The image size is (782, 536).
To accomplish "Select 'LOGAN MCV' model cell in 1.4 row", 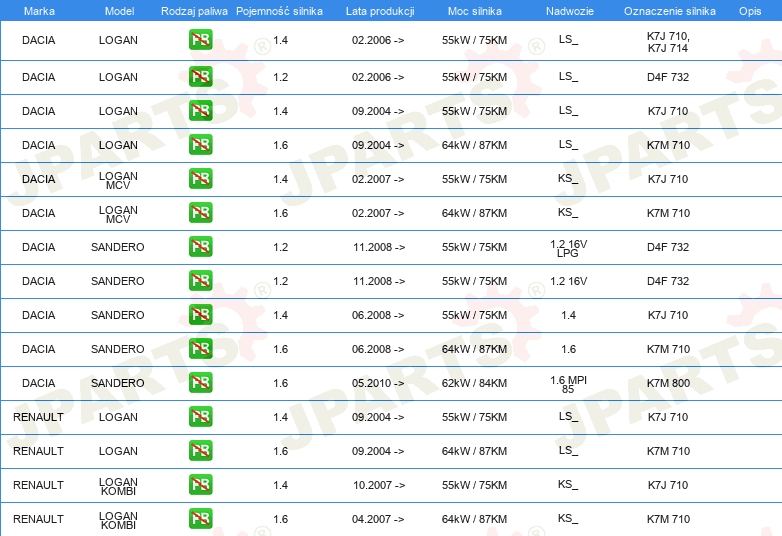I will click(118, 180).
